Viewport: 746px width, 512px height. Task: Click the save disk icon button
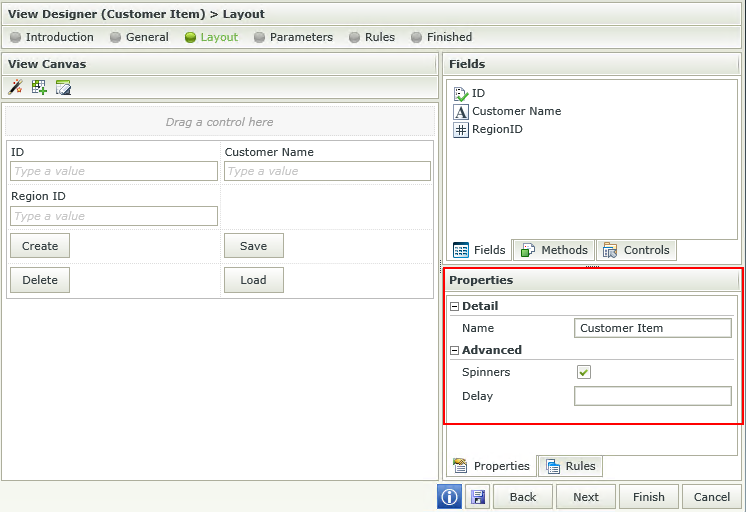[478, 497]
